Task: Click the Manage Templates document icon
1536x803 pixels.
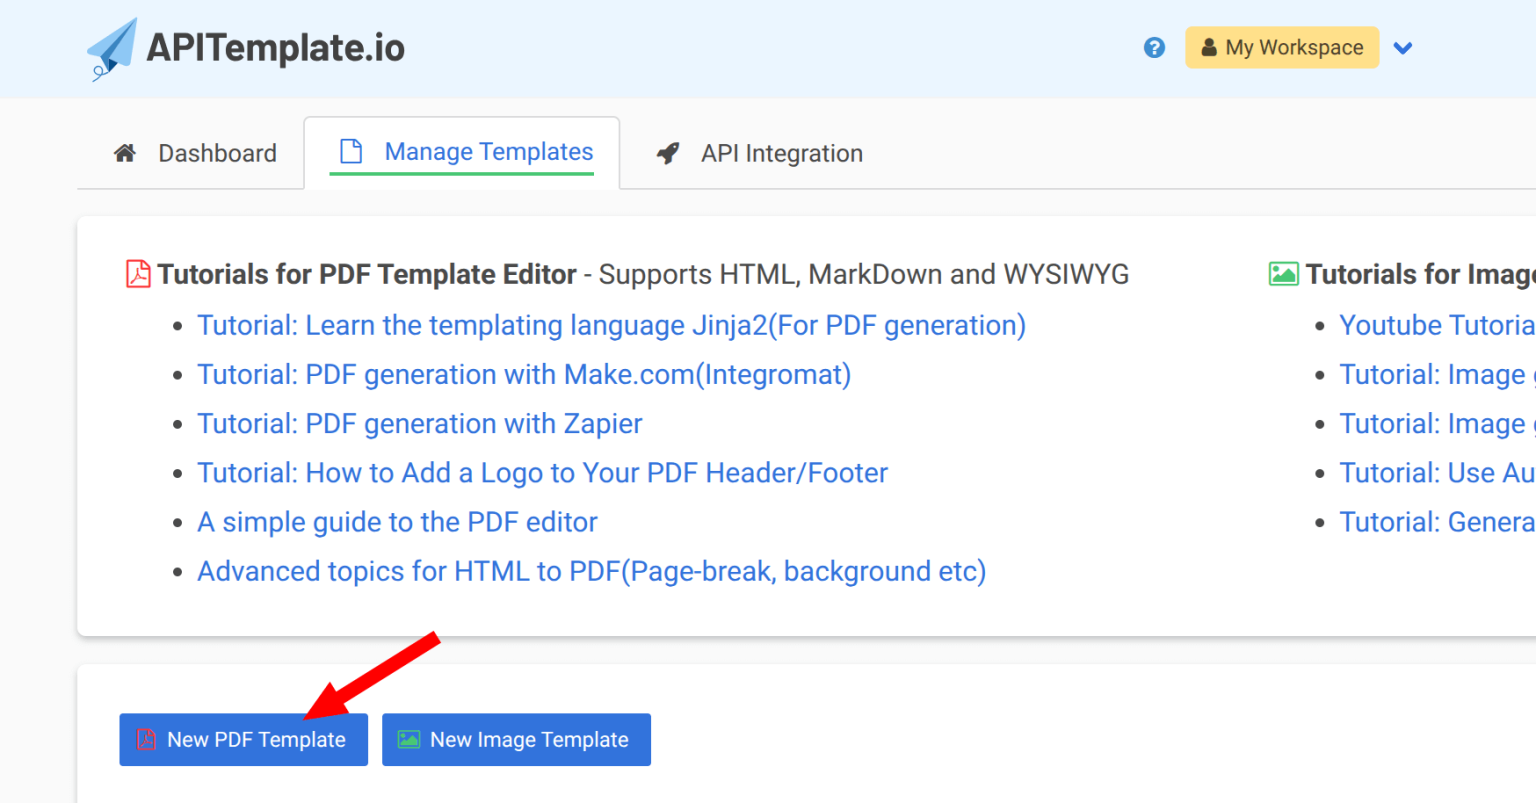Action: coord(351,151)
